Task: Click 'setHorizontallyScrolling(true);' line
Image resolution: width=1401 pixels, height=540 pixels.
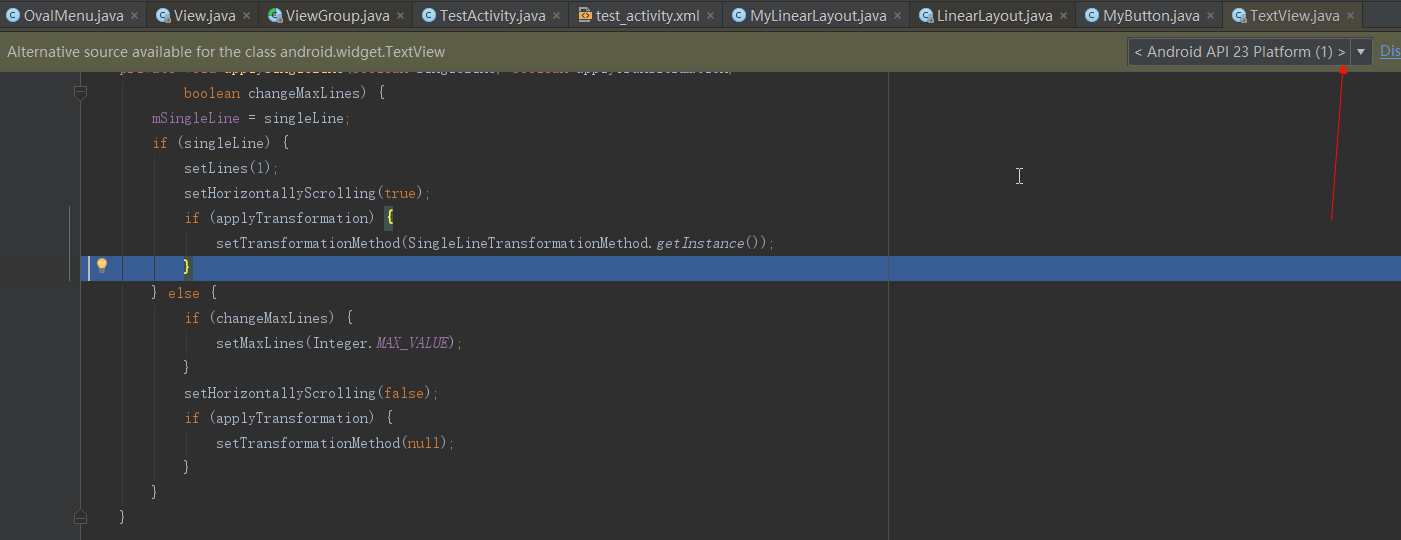Action: point(307,193)
